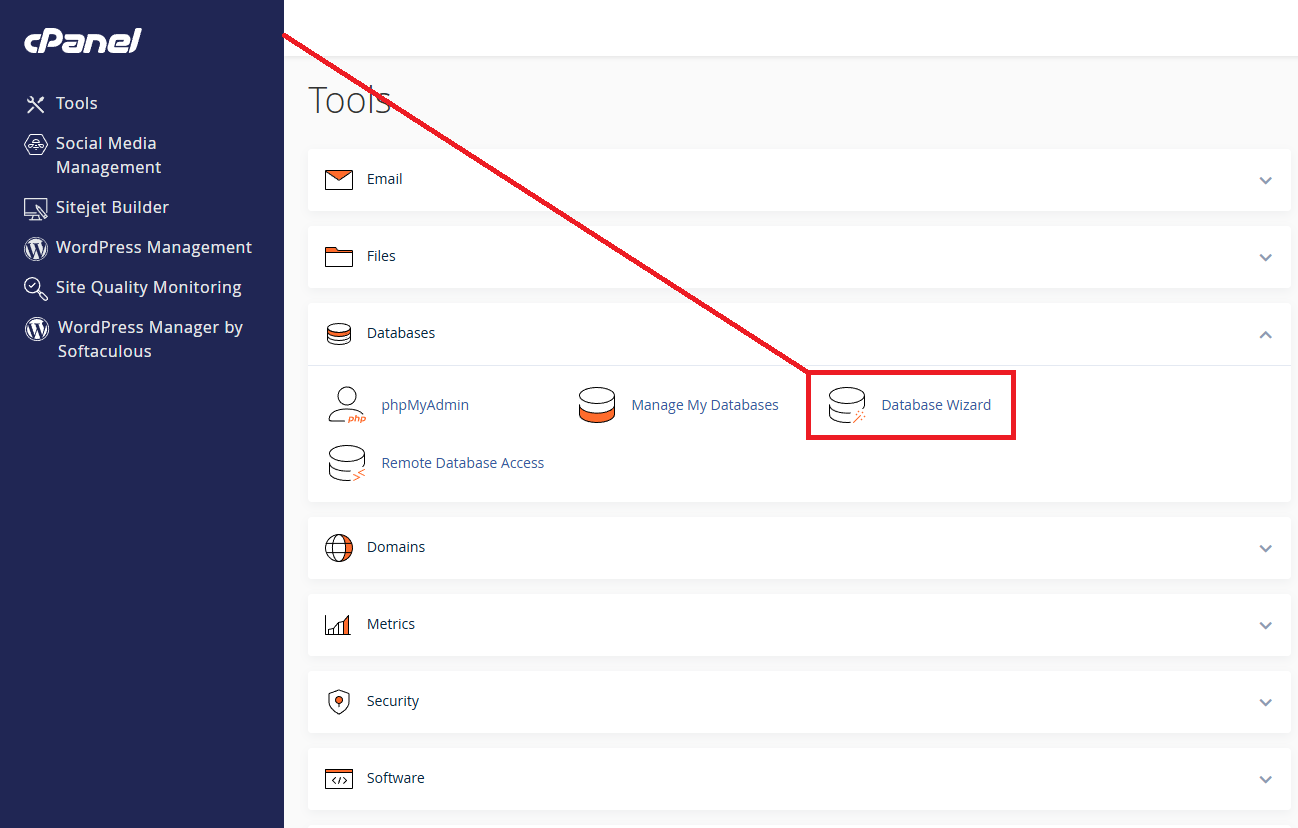Click the WordPress Manager by Softaculous icon
This screenshot has width=1298, height=828.
pyautogui.click(x=37, y=328)
